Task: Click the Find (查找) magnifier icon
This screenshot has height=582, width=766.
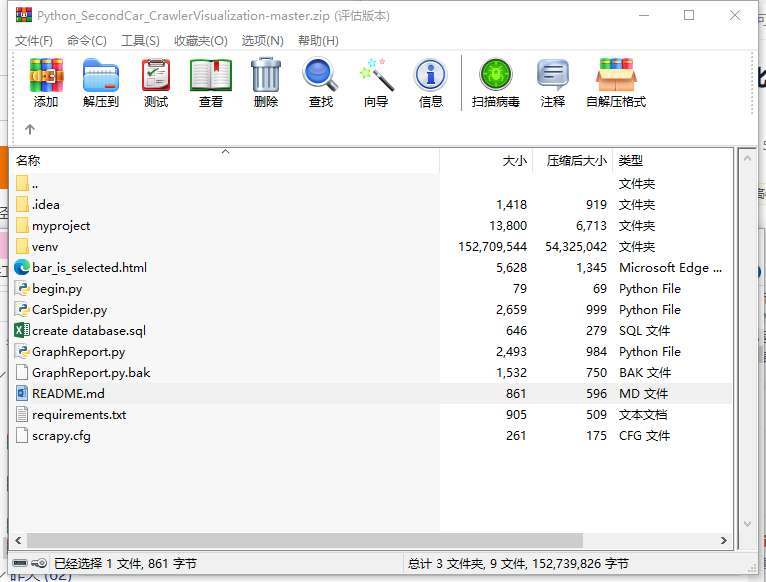Action: coord(320,74)
